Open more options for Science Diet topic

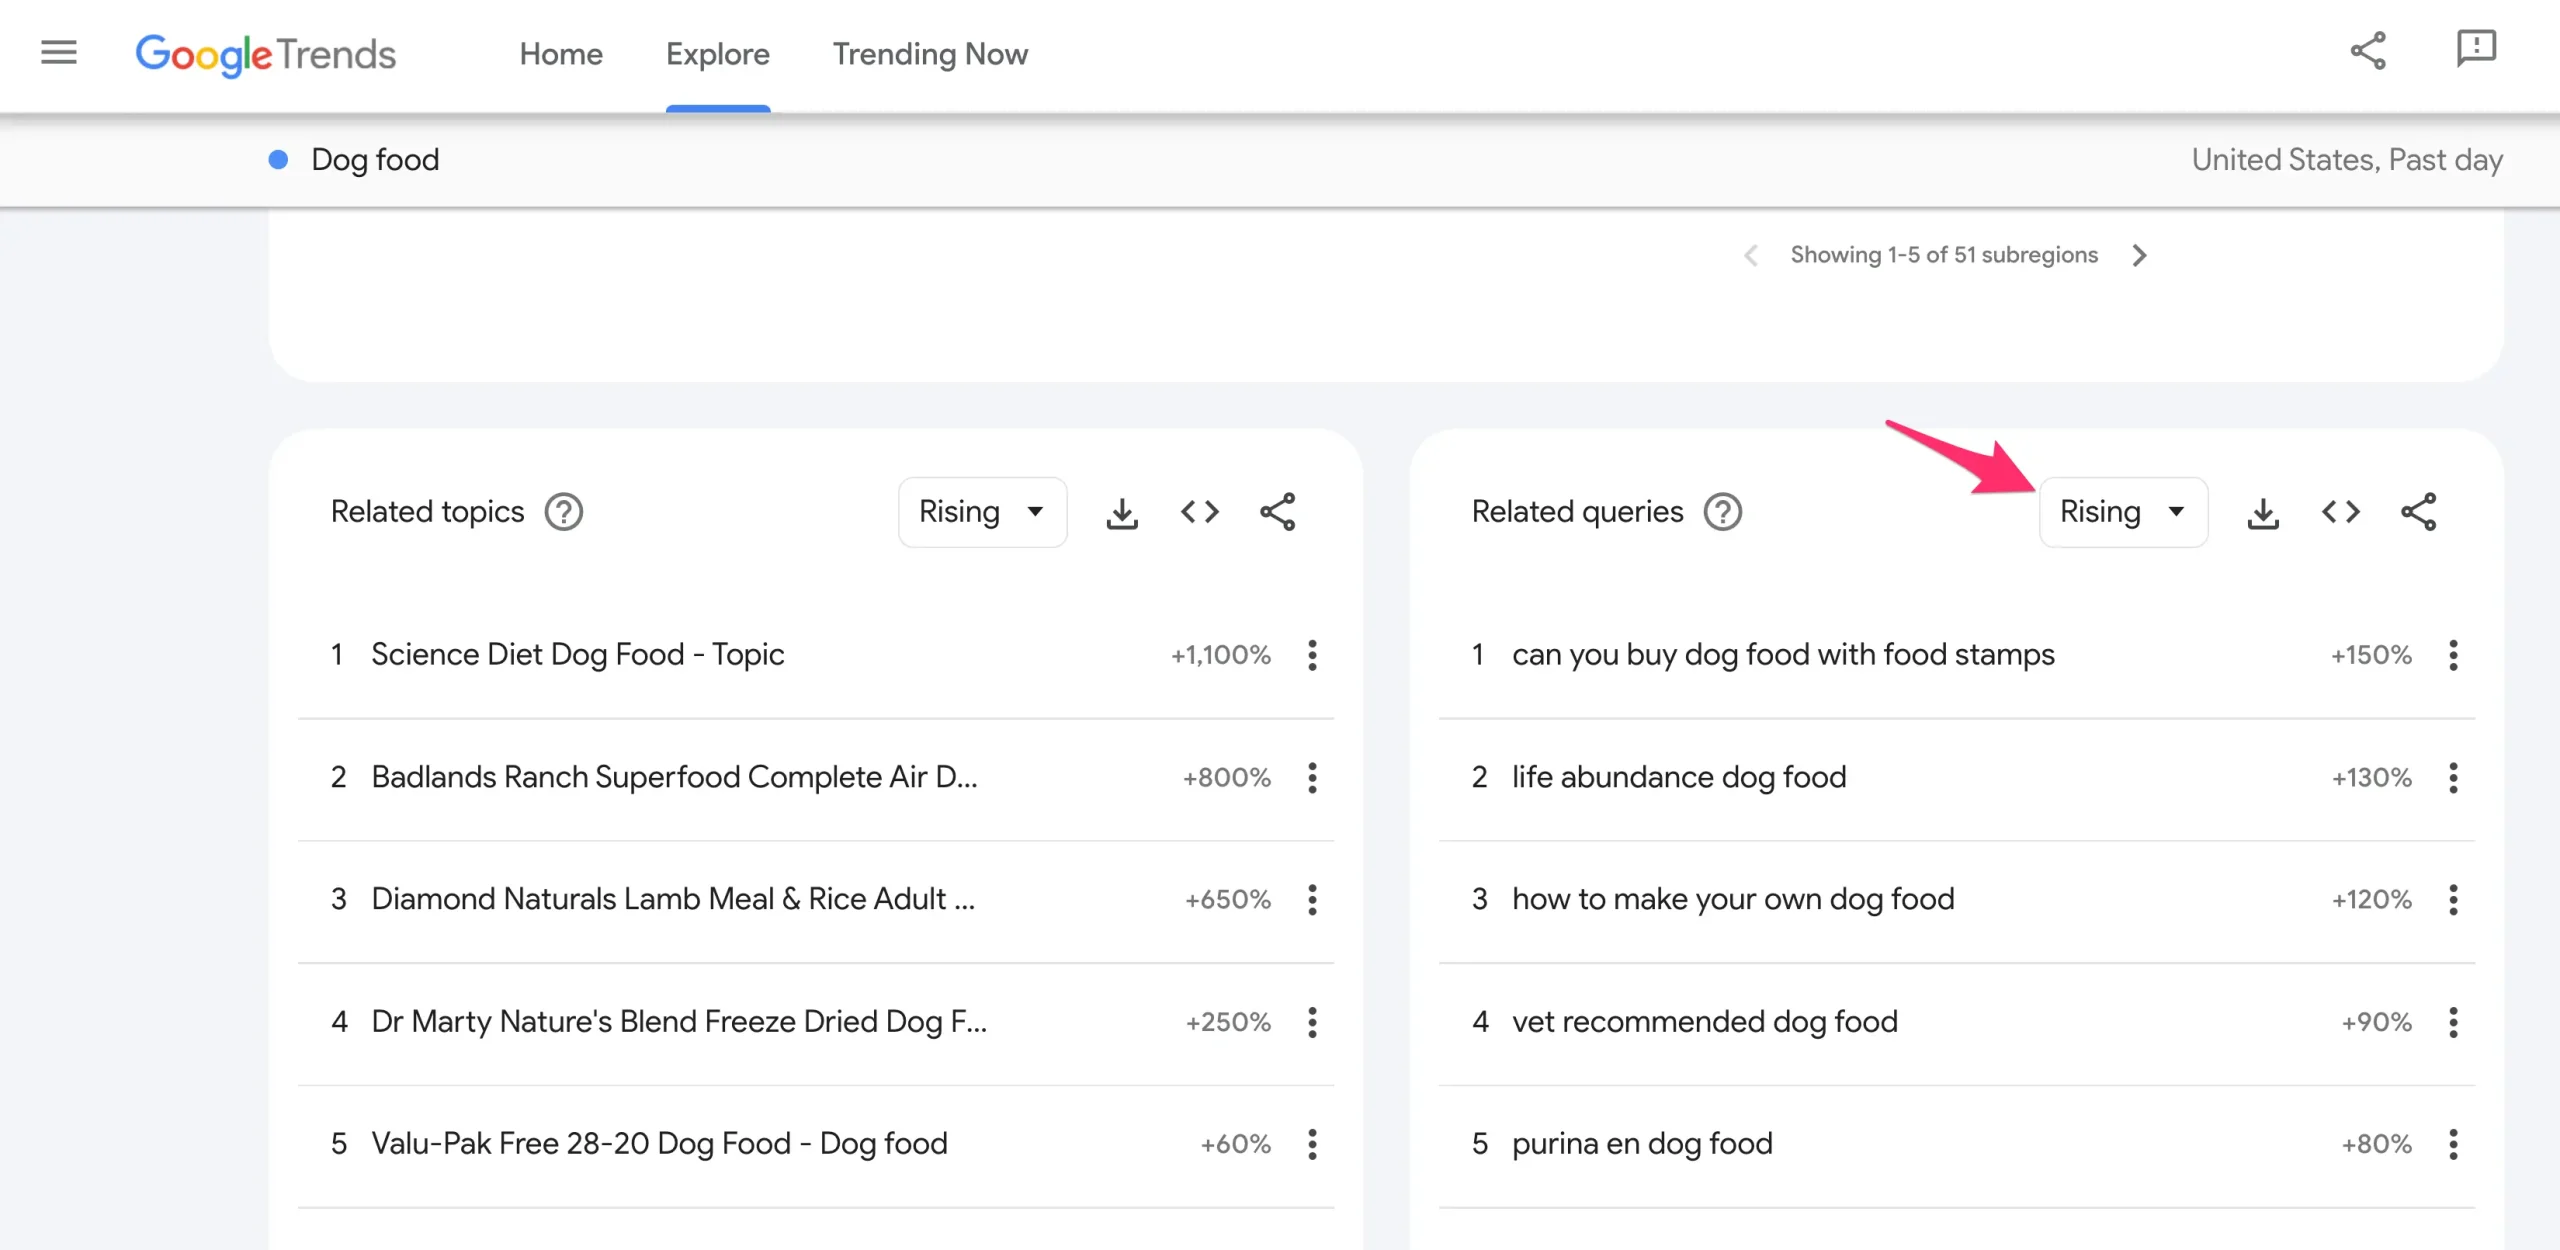pyautogui.click(x=1312, y=656)
